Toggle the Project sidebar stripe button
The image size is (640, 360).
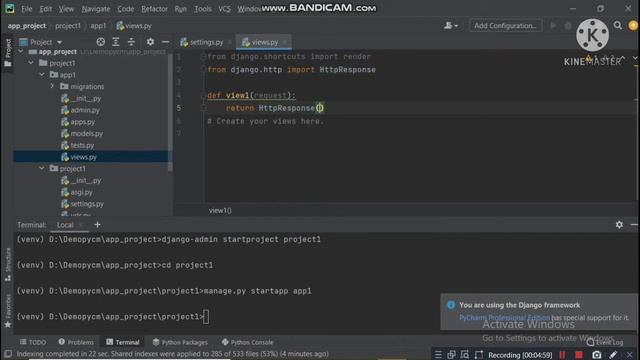click(x=8, y=52)
